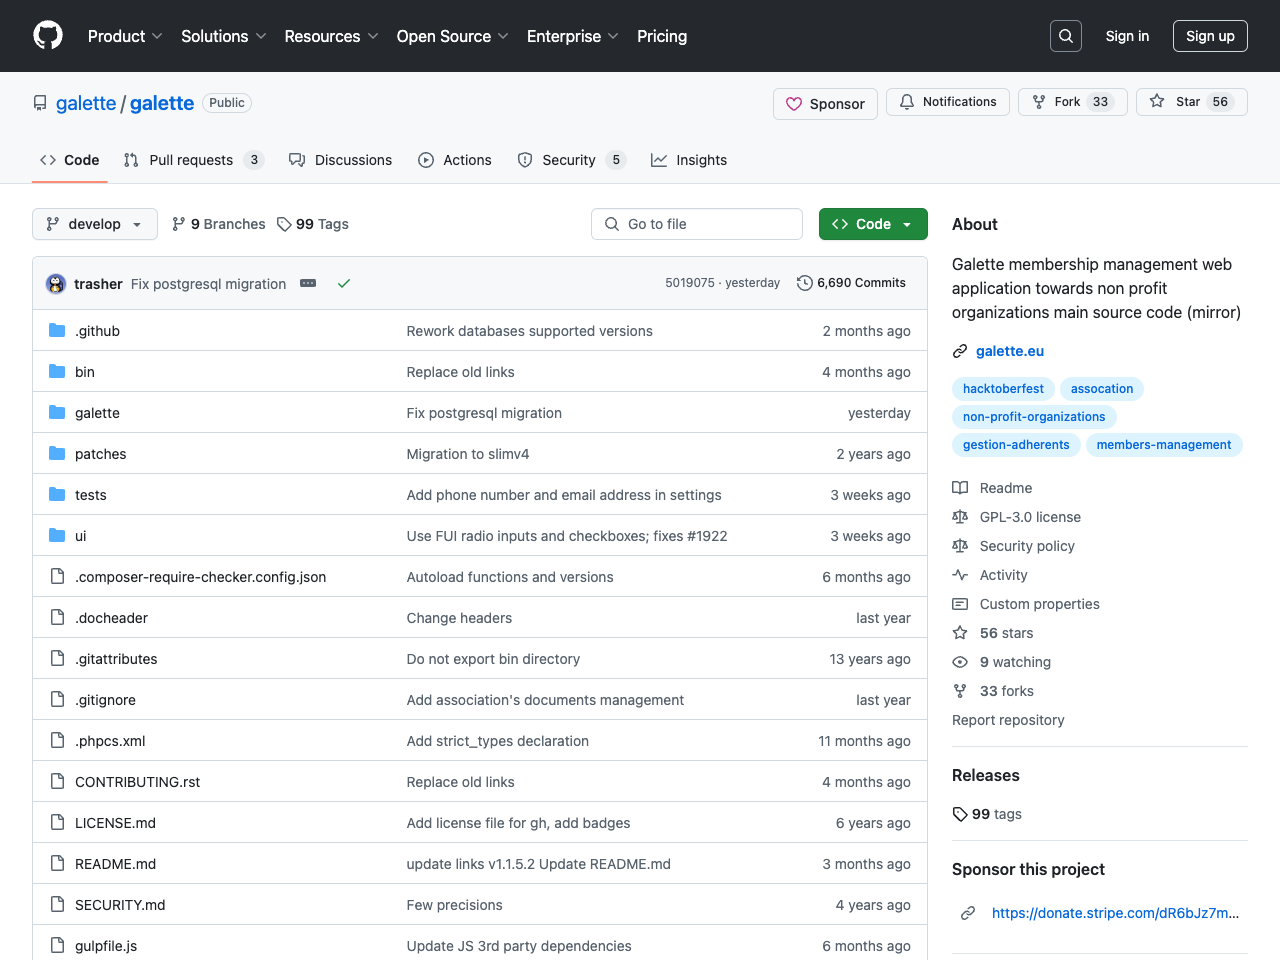The image size is (1280, 960).
Task: Open the SECURITY.md file
Action: click(x=120, y=905)
